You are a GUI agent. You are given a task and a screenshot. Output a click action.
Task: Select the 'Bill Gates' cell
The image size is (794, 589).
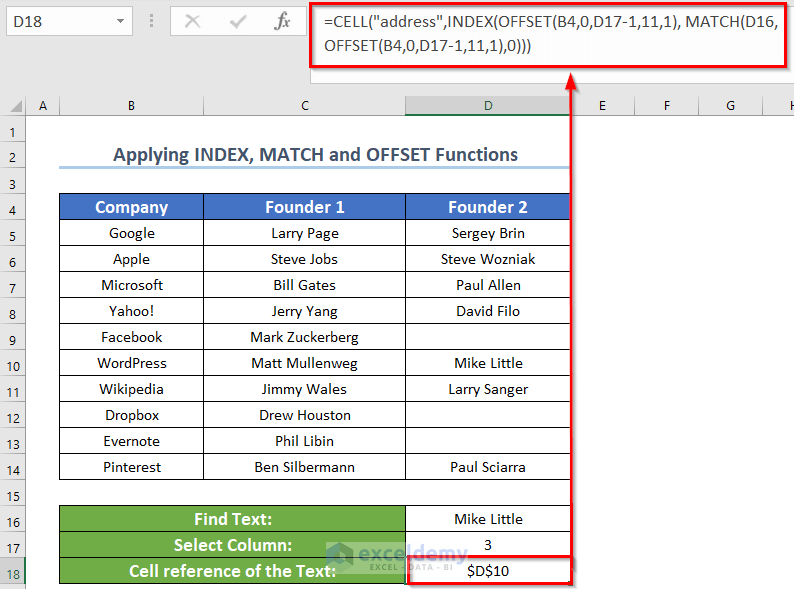click(x=304, y=285)
